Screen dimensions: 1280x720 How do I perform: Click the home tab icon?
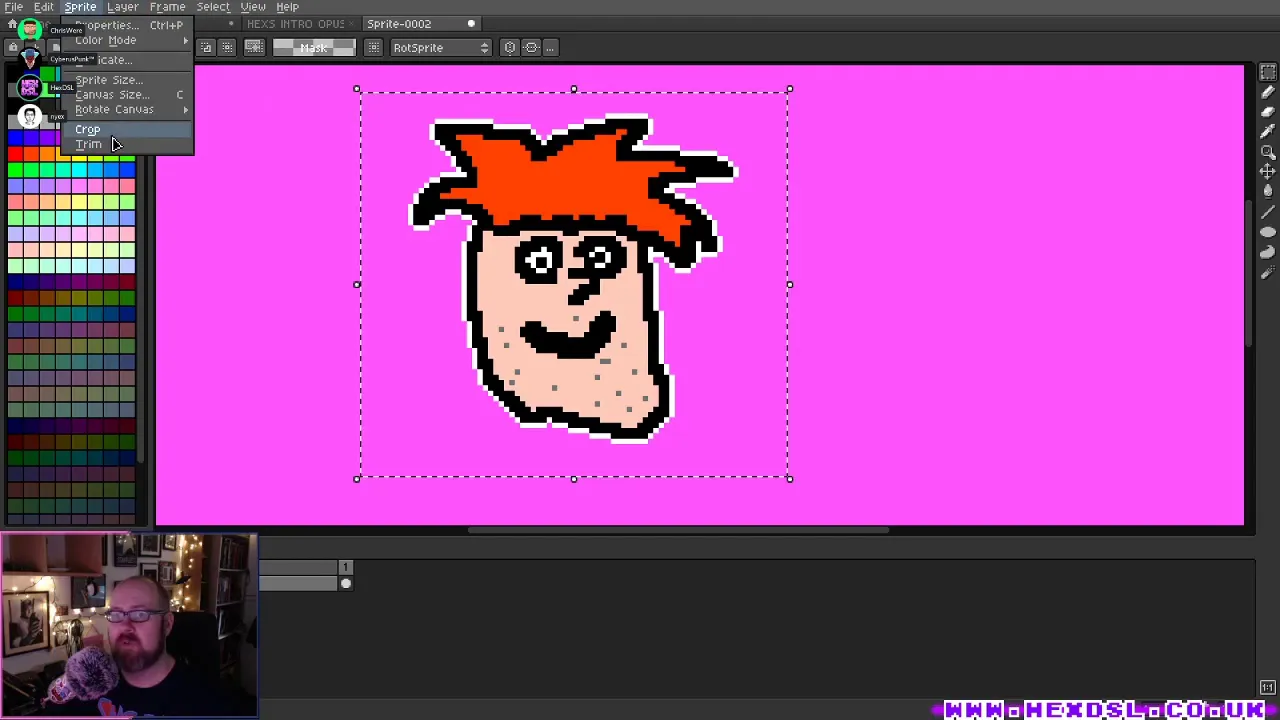pyautogui.click(x=12, y=24)
